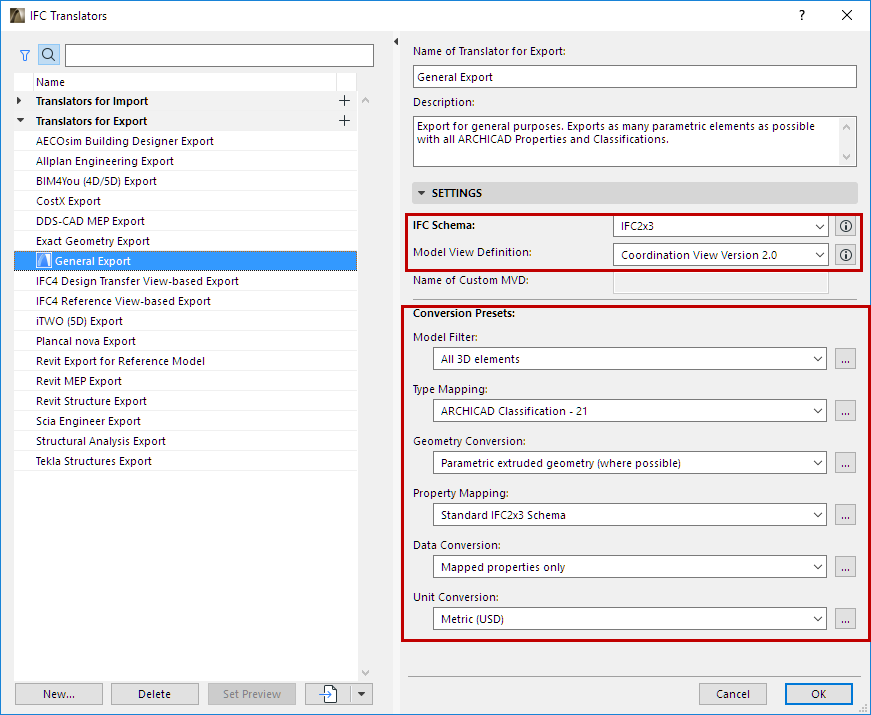Select Exact Geometry Export translator
Viewport: 871px width, 715px height.
coord(185,241)
